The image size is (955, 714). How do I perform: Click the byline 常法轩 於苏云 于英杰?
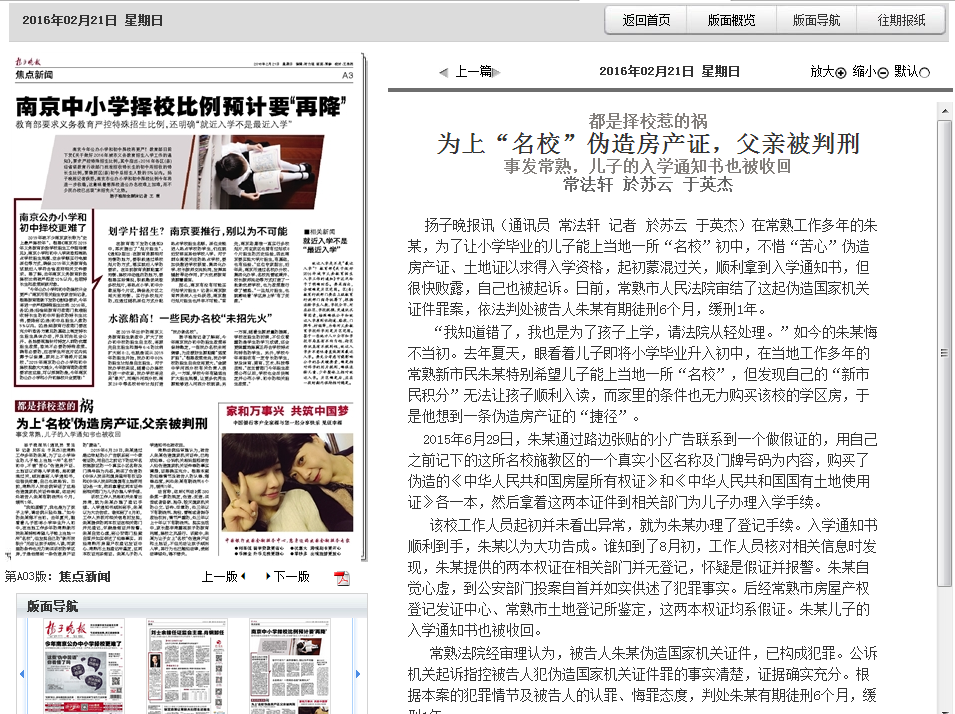click(648, 184)
